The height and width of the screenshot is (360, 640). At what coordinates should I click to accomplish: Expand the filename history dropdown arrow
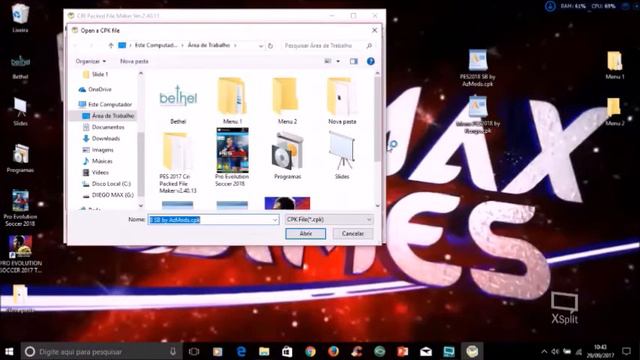point(275,220)
